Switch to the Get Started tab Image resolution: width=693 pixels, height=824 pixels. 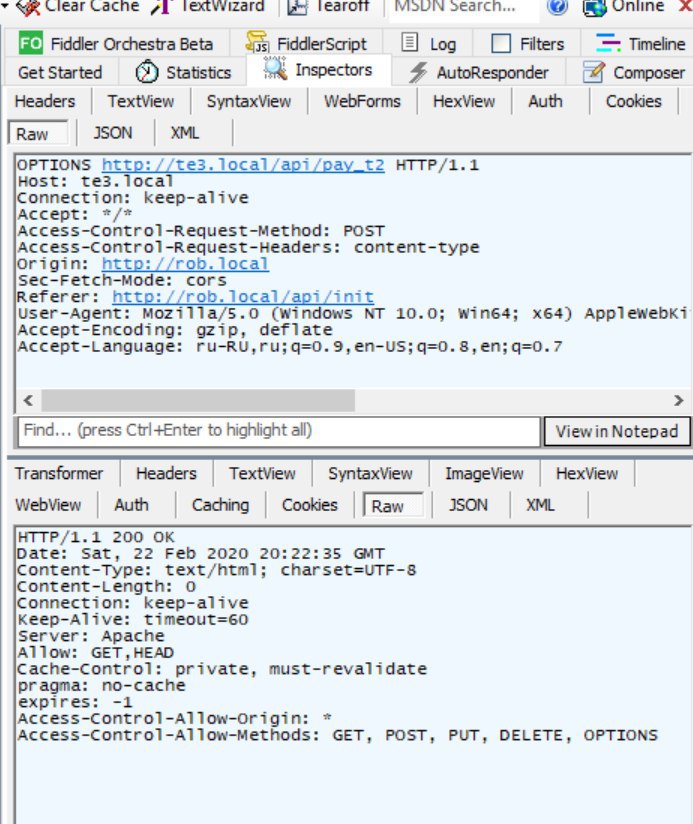tap(60, 73)
